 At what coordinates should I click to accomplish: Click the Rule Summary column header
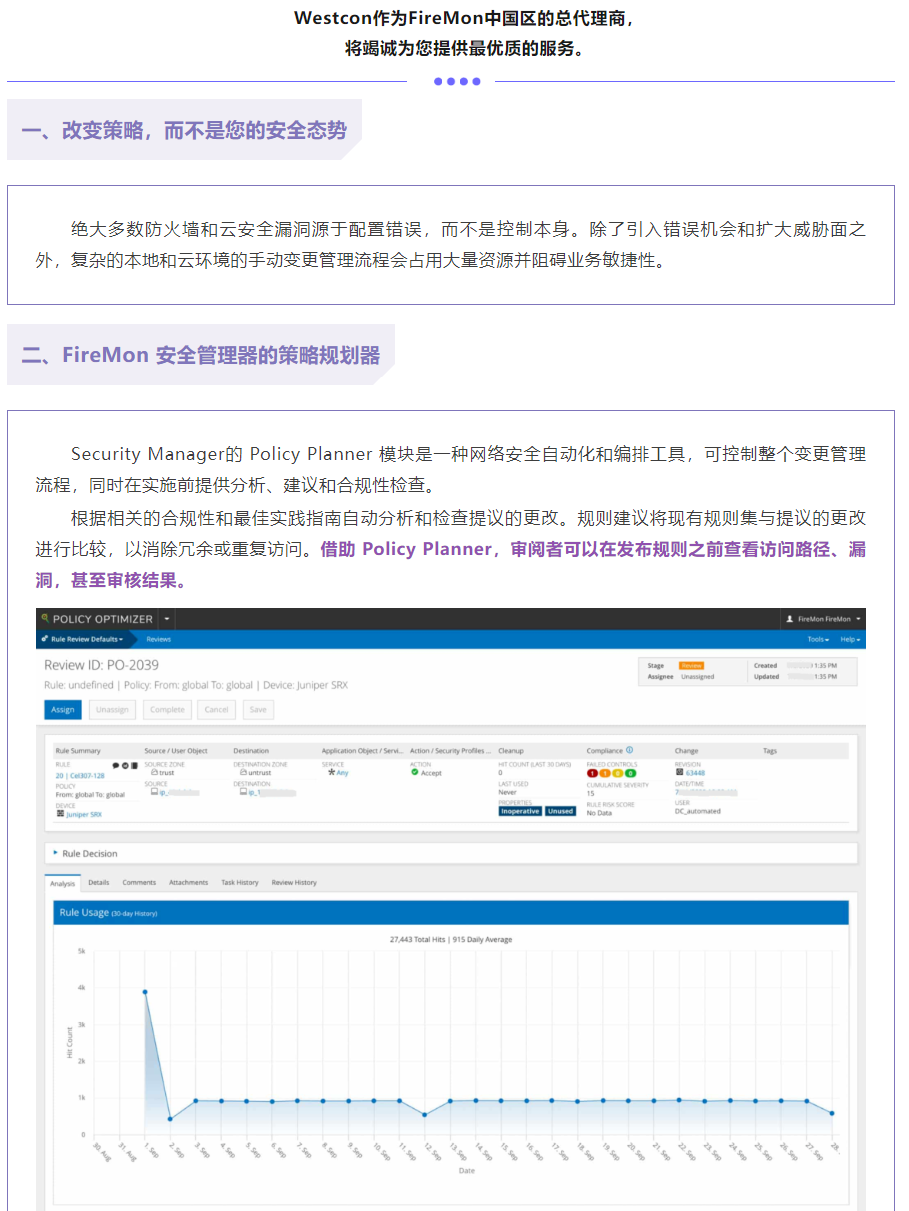tap(78, 751)
